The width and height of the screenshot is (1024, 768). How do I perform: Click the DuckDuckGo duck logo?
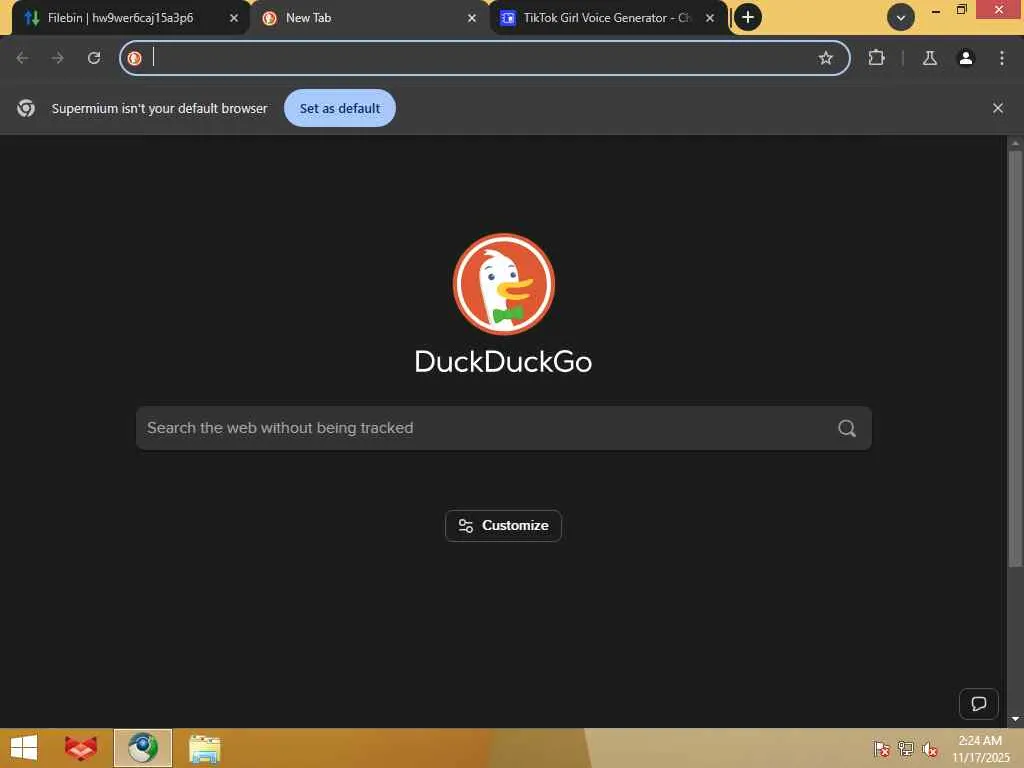[x=504, y=284]
